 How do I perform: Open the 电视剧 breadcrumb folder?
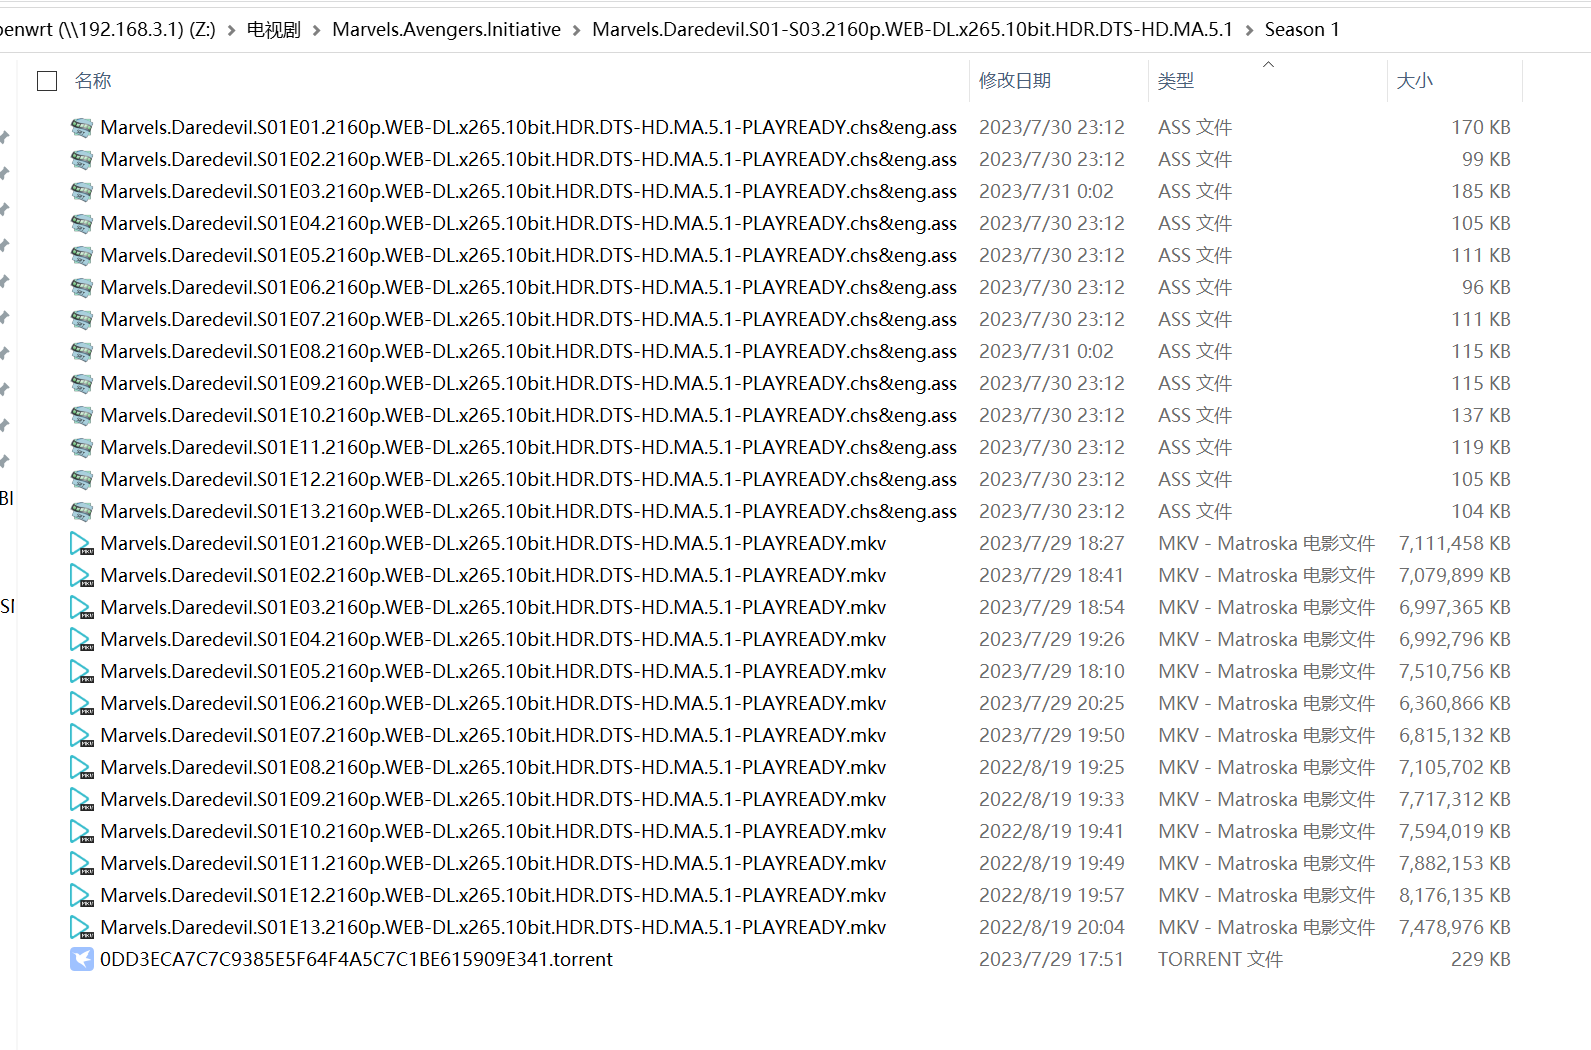[274, 30]
